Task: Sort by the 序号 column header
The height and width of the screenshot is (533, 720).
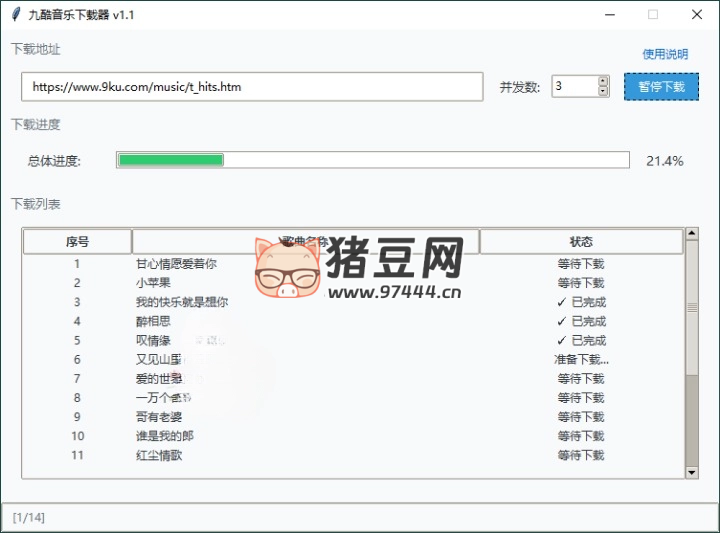Action: coord(77,241)
